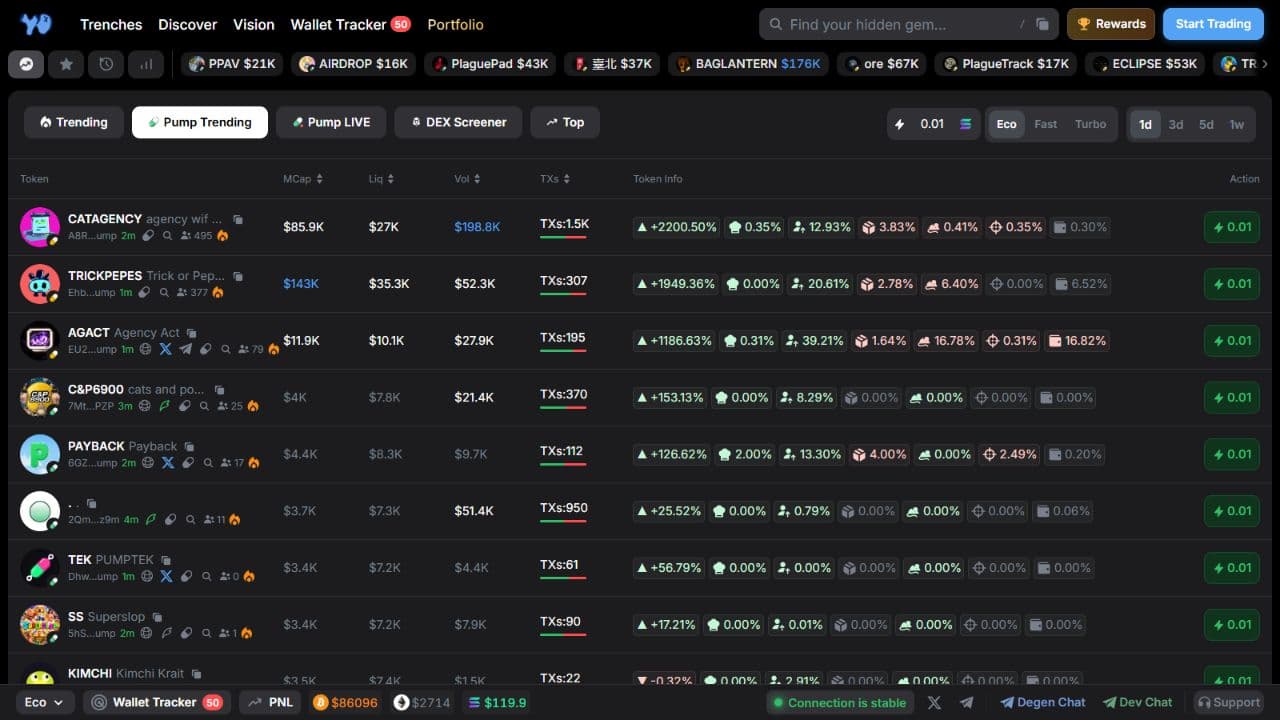Switch to Turbo speed mode
Viewport: 1280px width, 720px height.
pyautogui.click(x=1090, y=124)
